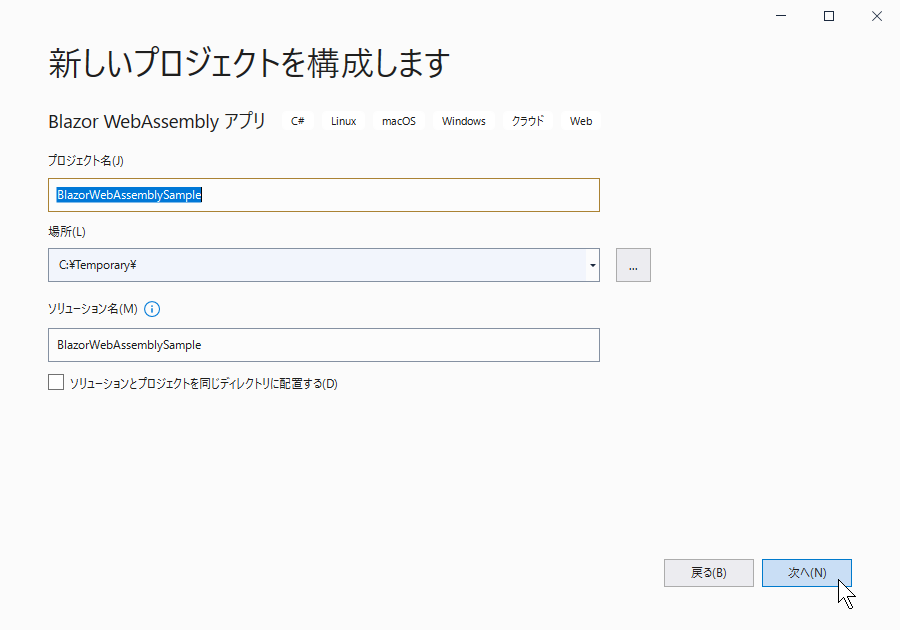Image resolution: width=900 pixels, height=630 pixels.
Task: Select the macOS platform tag
Action: 399,121
